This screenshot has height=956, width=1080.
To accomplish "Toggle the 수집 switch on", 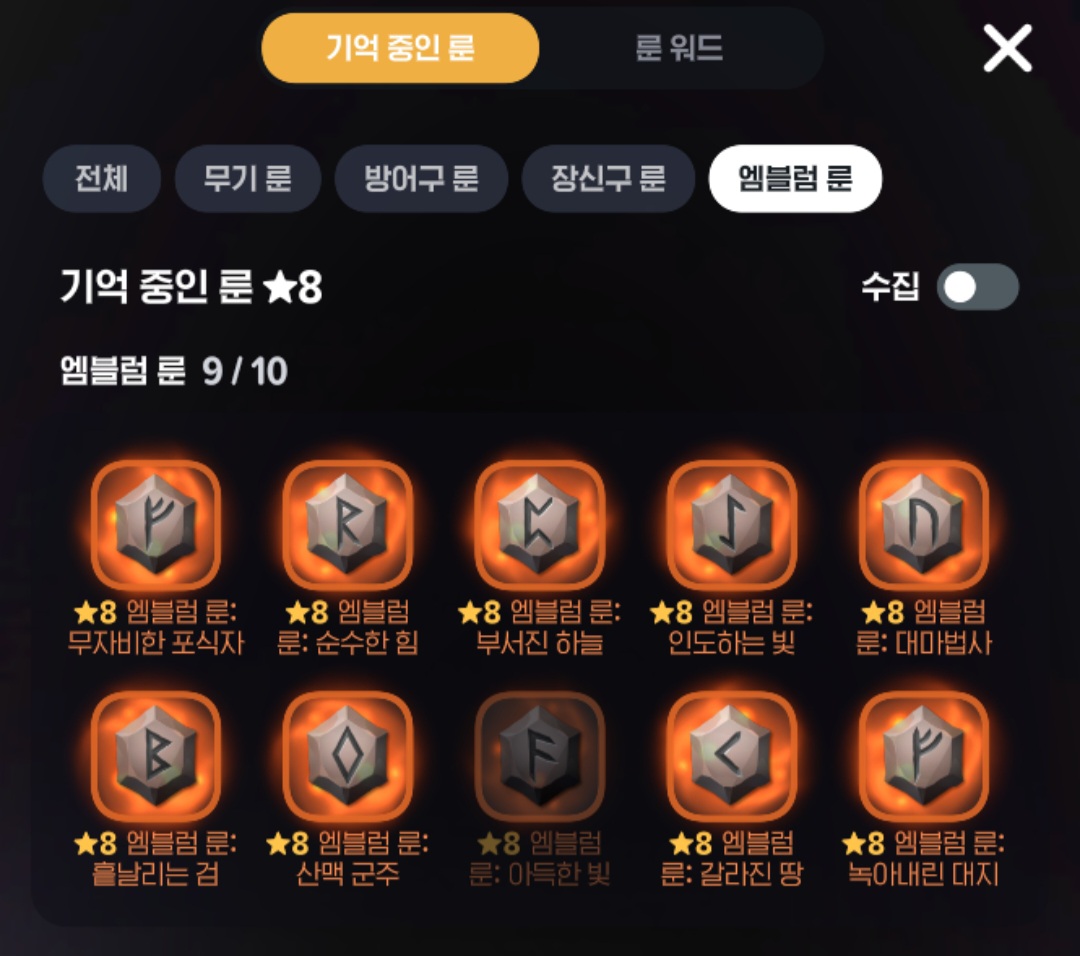I will tap(977, 287).
